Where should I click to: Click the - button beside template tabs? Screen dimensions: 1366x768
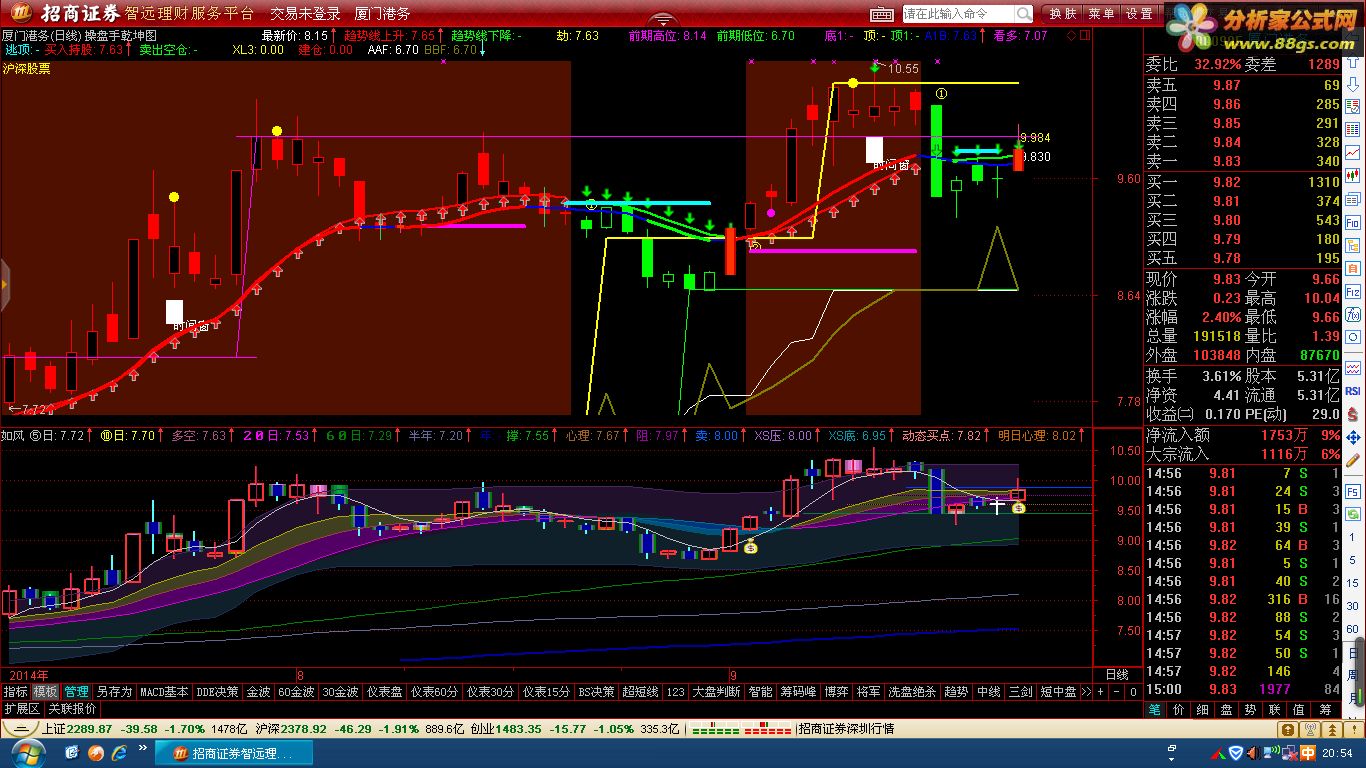[1117, 692]
